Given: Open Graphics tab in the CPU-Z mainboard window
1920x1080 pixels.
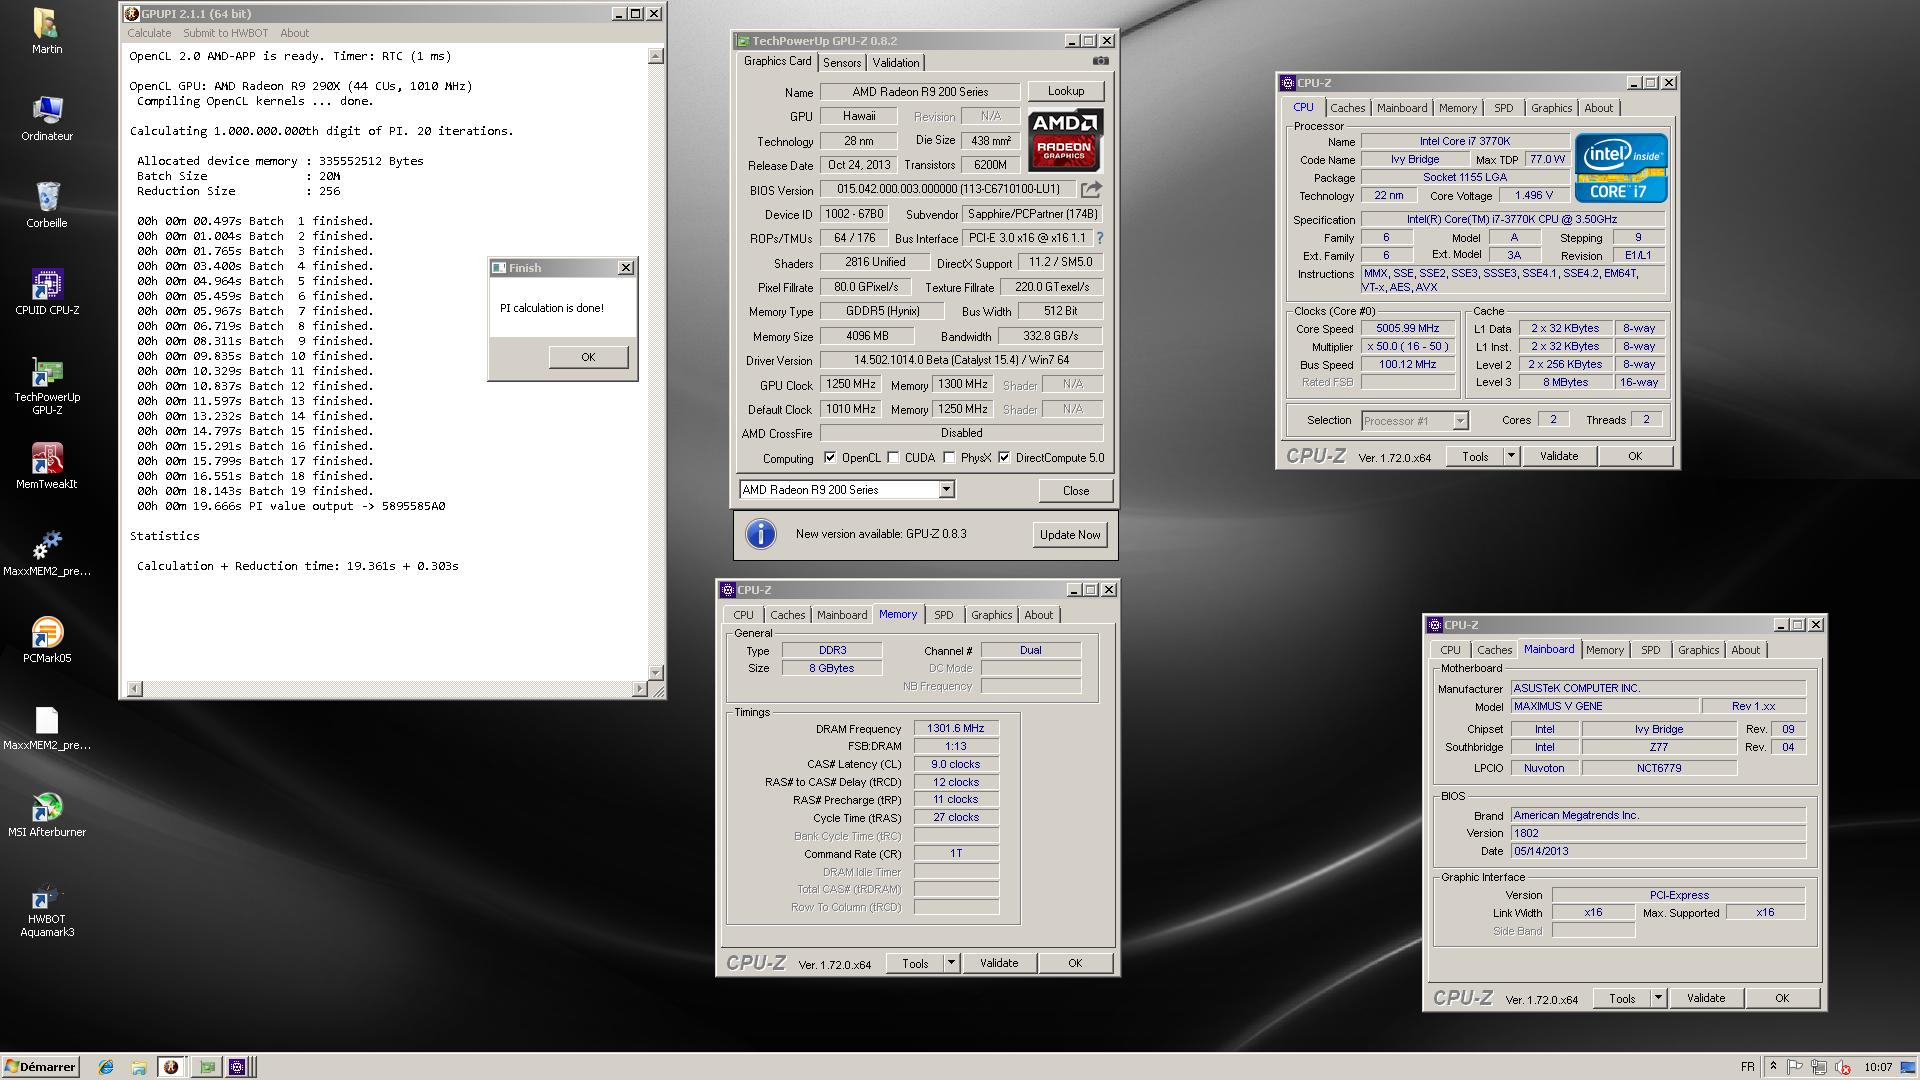Looking at the screenshot, I should click(1698, 650).
